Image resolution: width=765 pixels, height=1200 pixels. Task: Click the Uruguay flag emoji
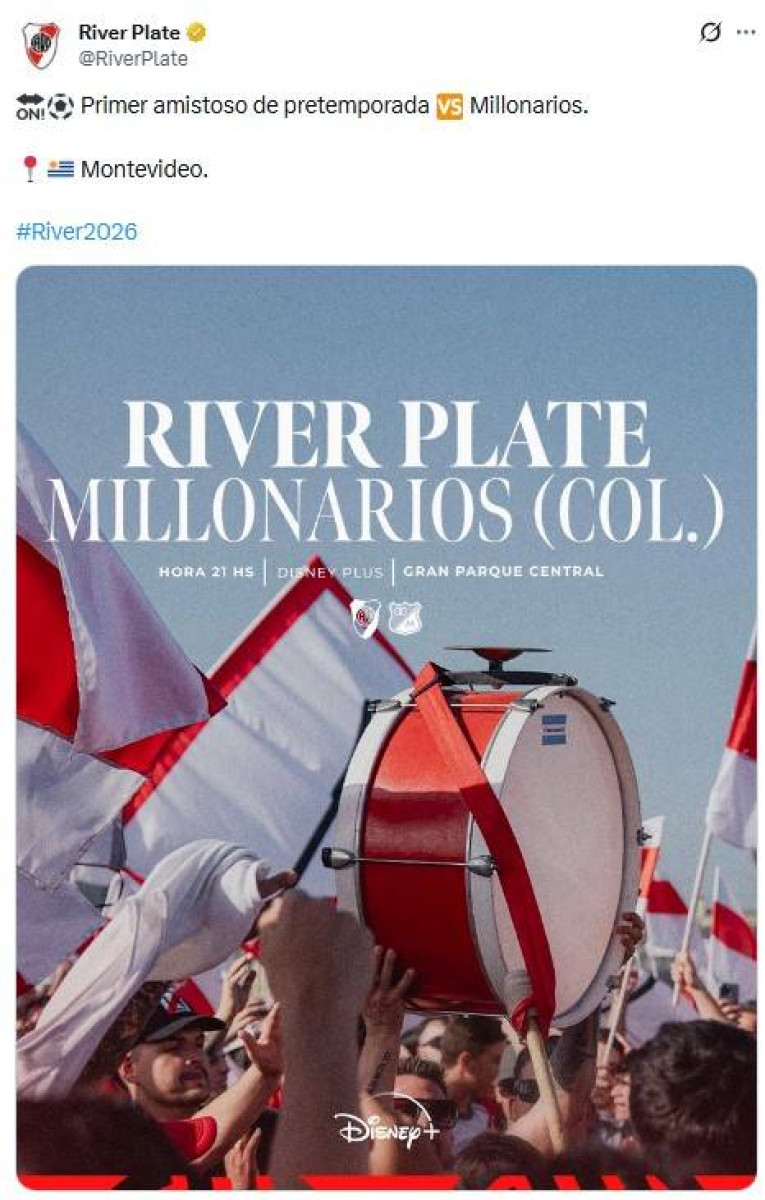tap(61, 169)
